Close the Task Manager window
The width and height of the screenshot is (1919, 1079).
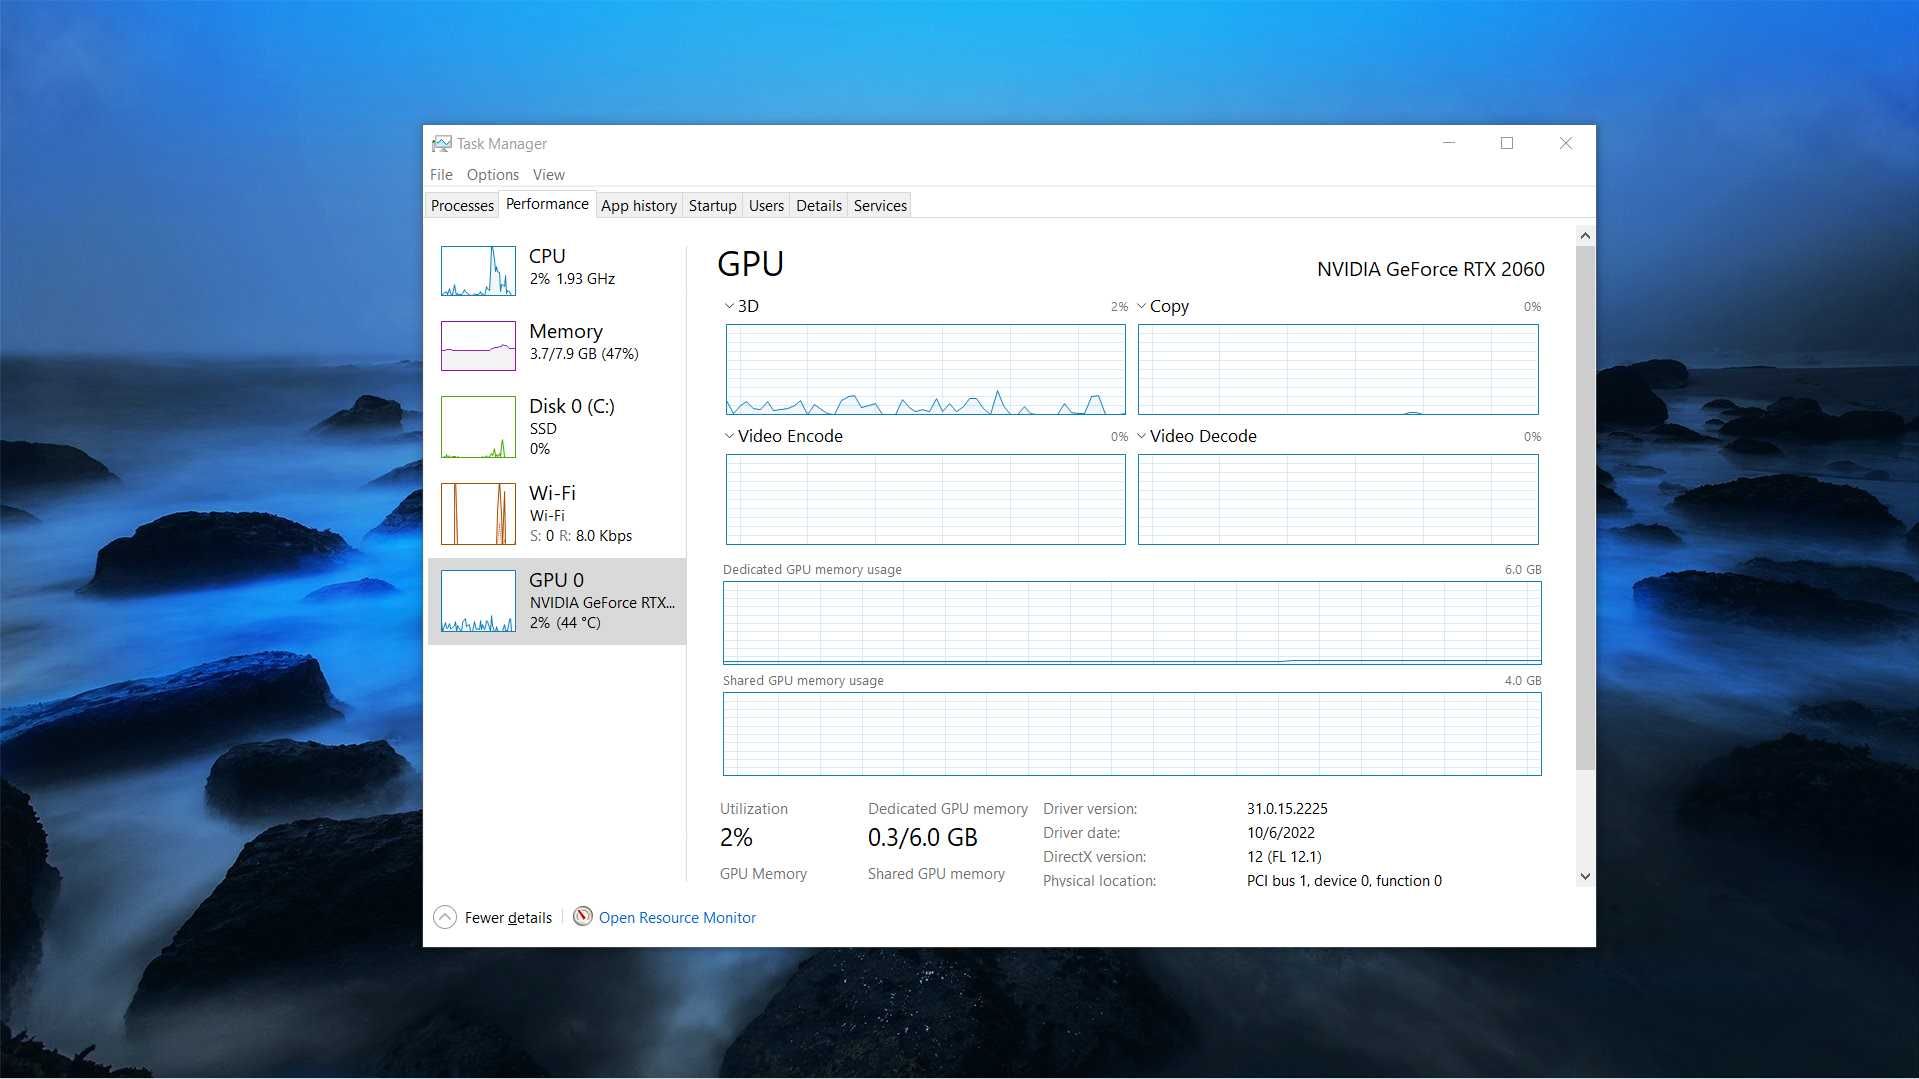1566,143
